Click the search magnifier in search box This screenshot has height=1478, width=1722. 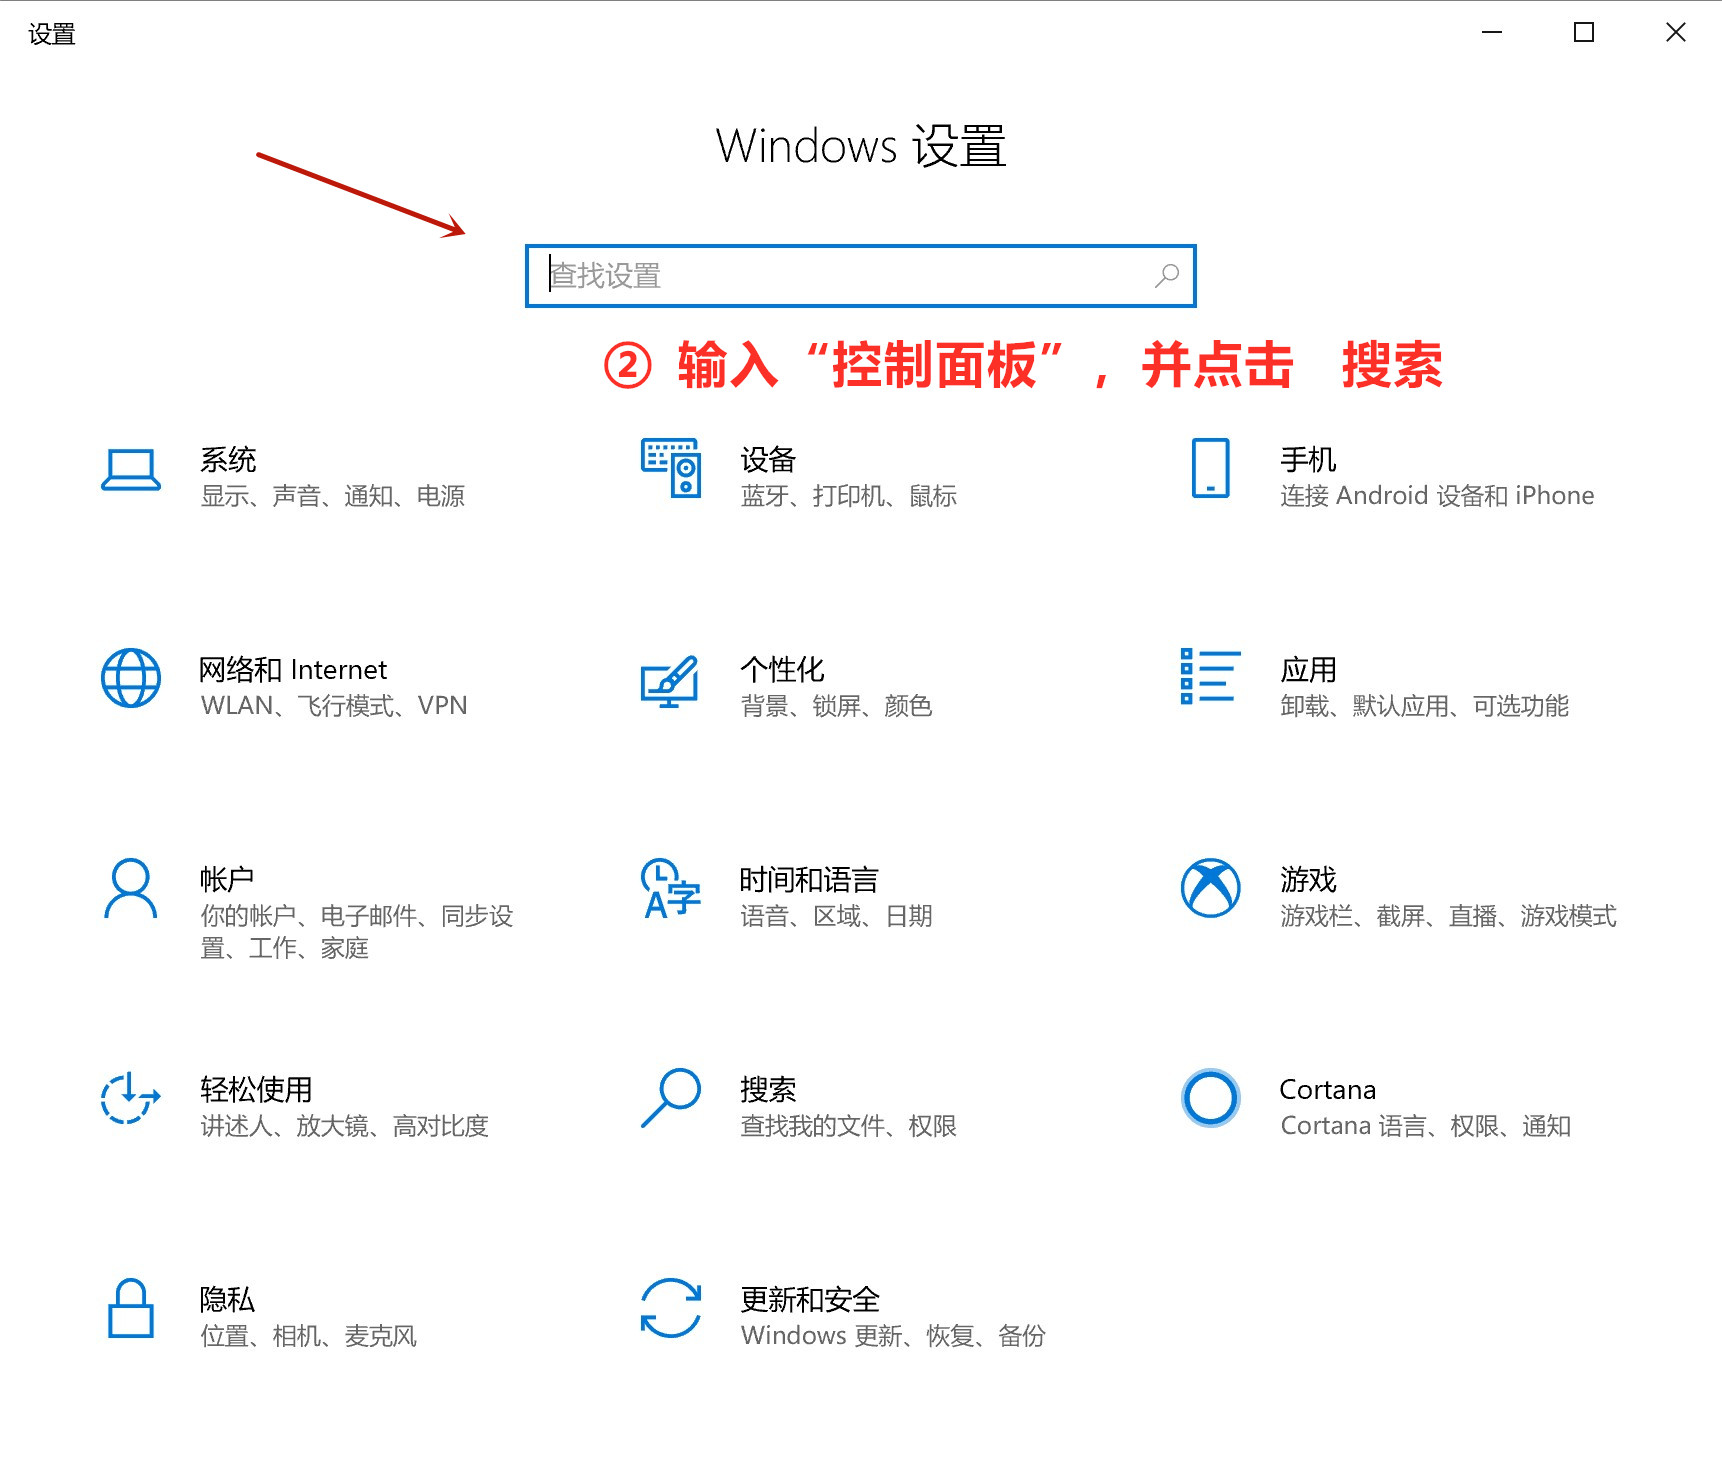point(1166,276)
